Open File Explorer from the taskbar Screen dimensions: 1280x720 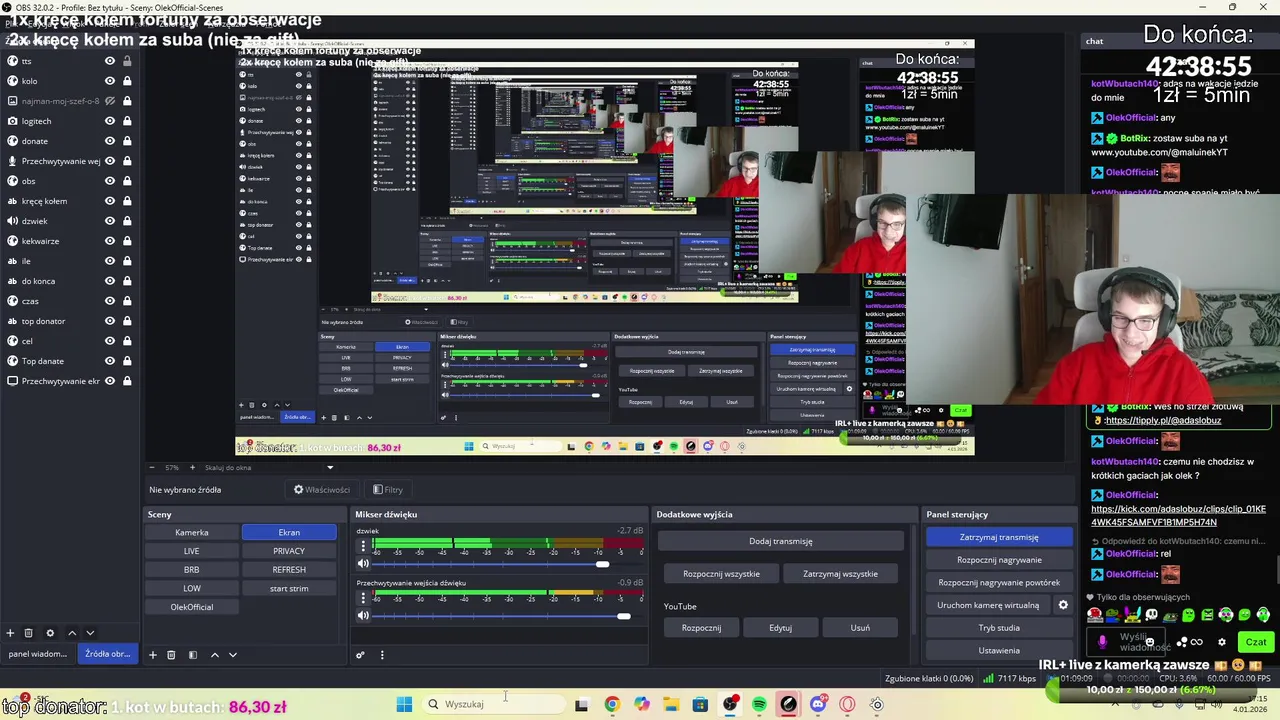(671, 704)
